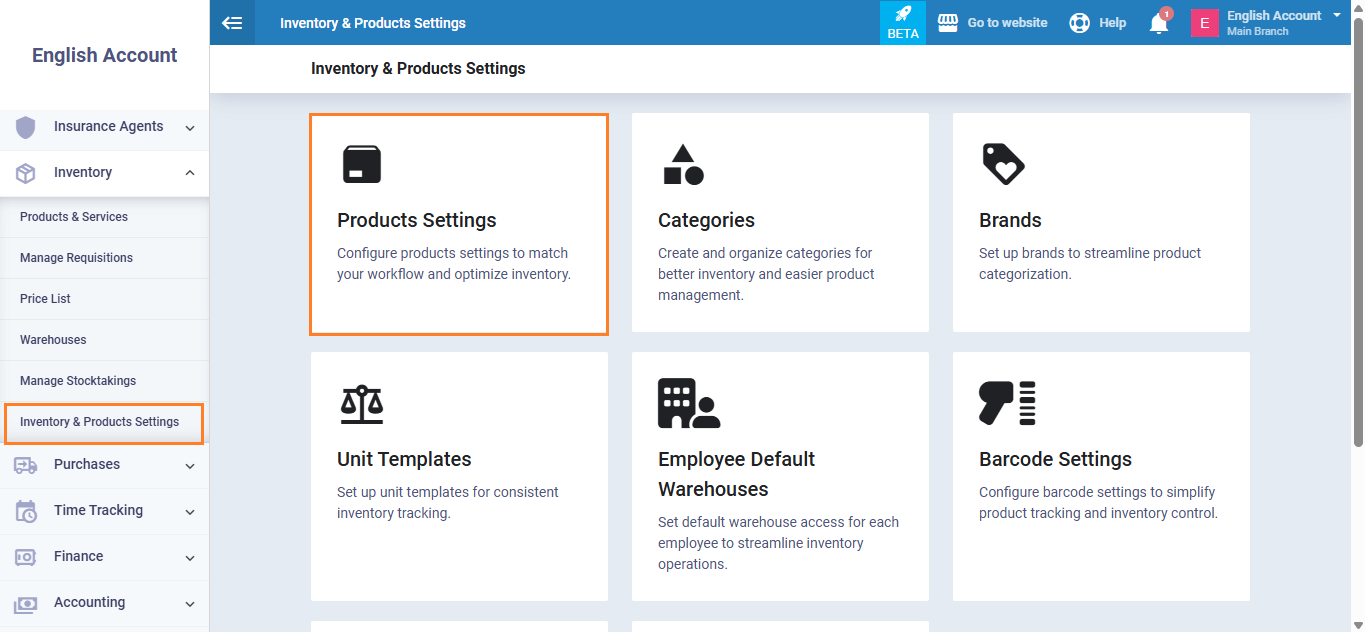Screen dimensions: 1365x632
Task: Click the Go to website storefront icon
Action: tap(947, 22)
